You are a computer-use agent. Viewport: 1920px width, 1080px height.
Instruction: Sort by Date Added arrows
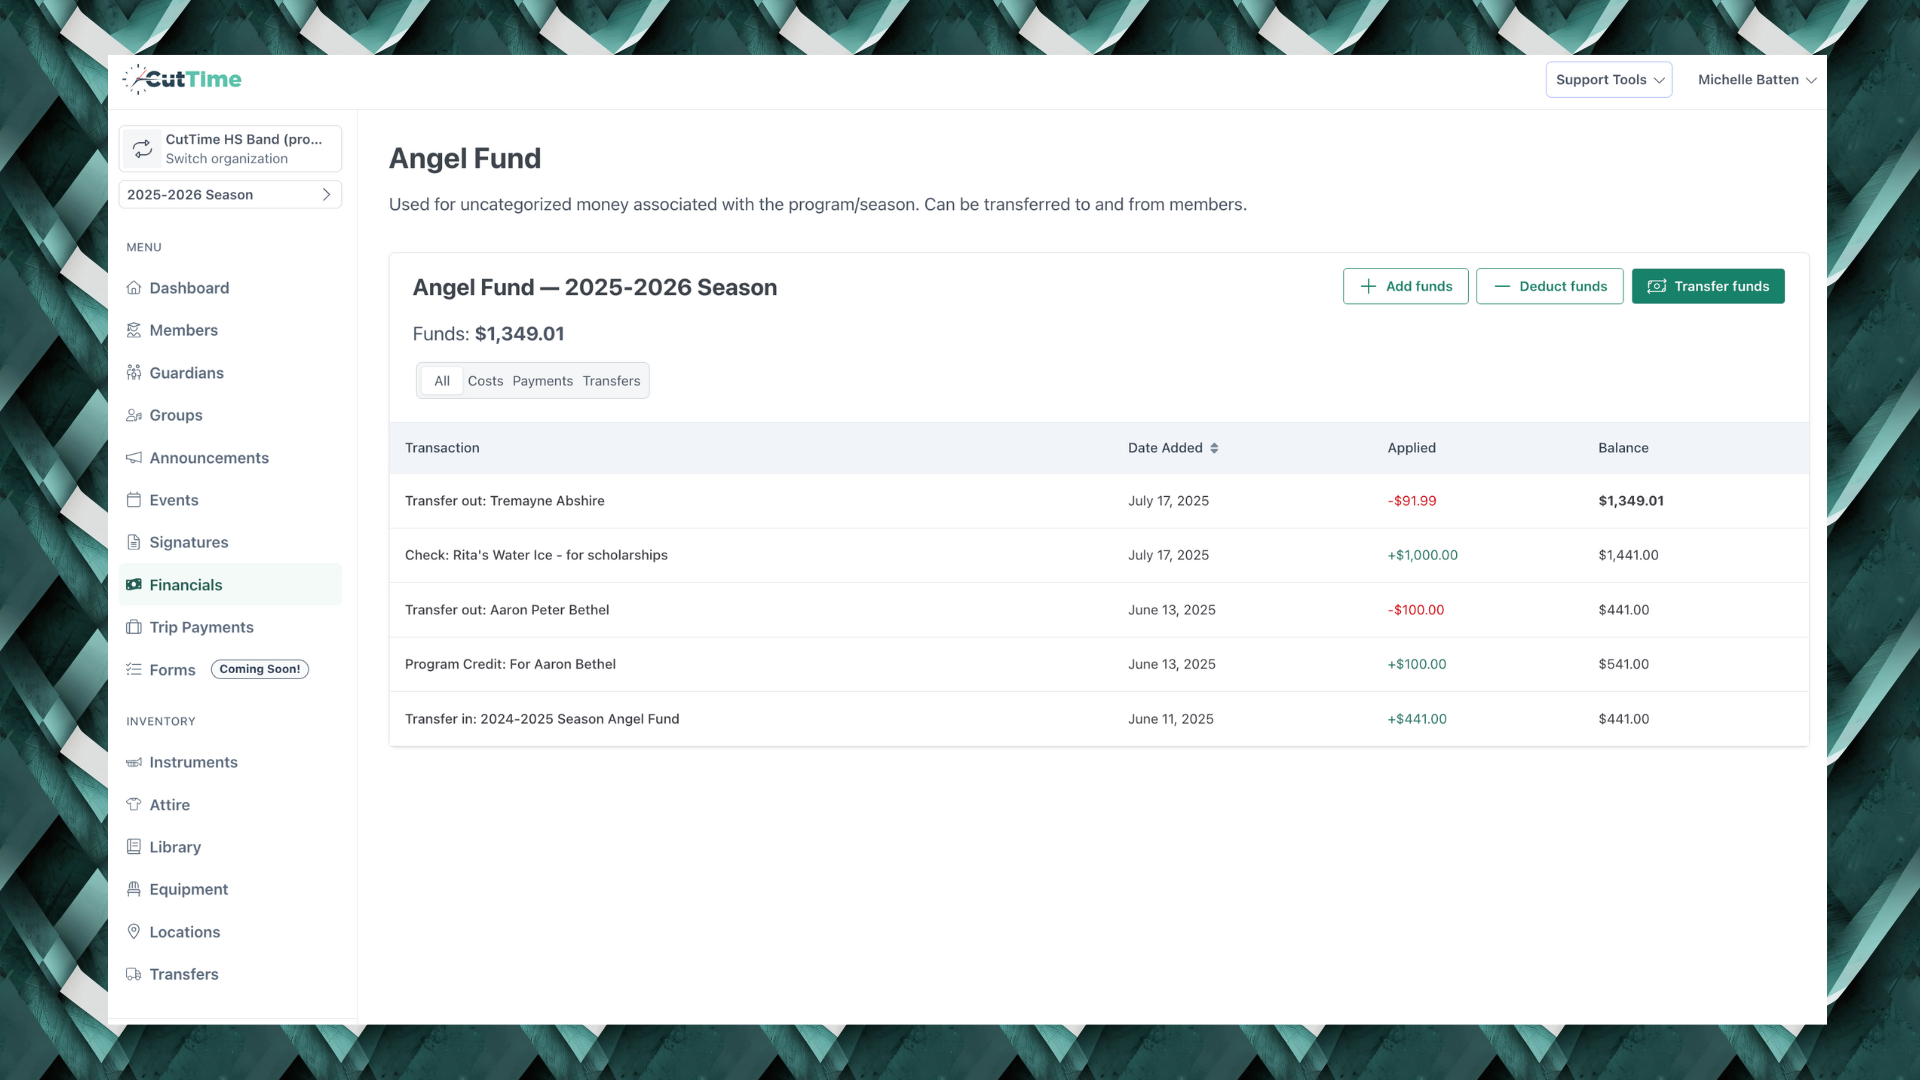(x=1214, y=448)
